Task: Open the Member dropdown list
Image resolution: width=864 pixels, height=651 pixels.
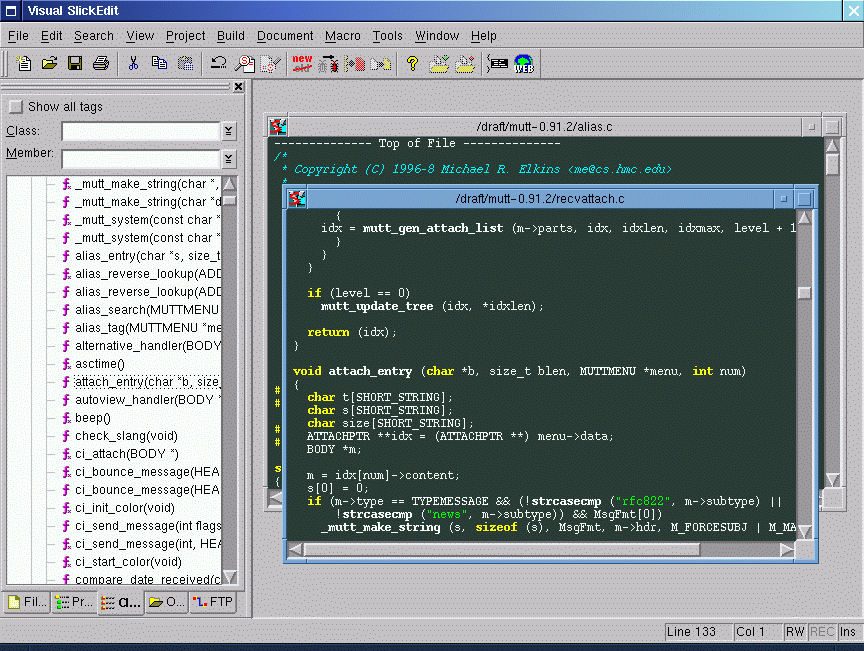Action: click(x=229, y=159)
